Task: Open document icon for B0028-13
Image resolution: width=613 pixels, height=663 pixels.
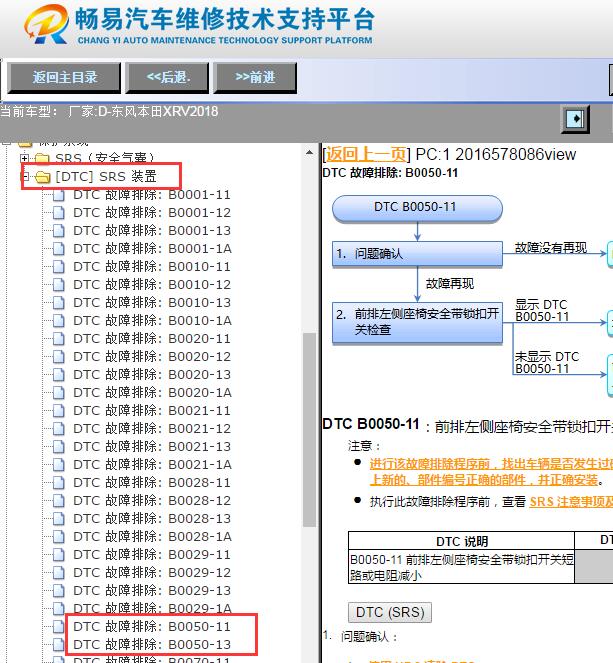Action: coord(59,518)
